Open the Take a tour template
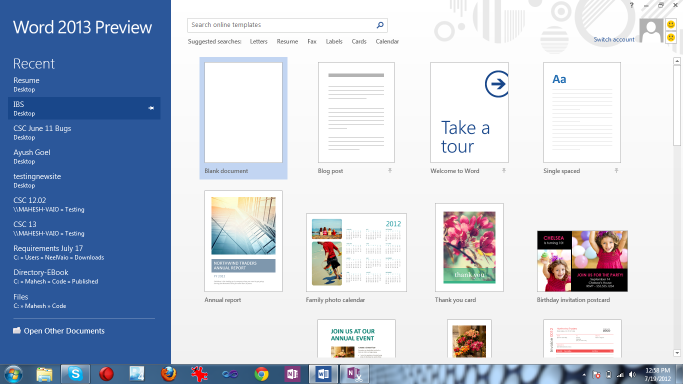683x384 pixels. click(469, 112)
